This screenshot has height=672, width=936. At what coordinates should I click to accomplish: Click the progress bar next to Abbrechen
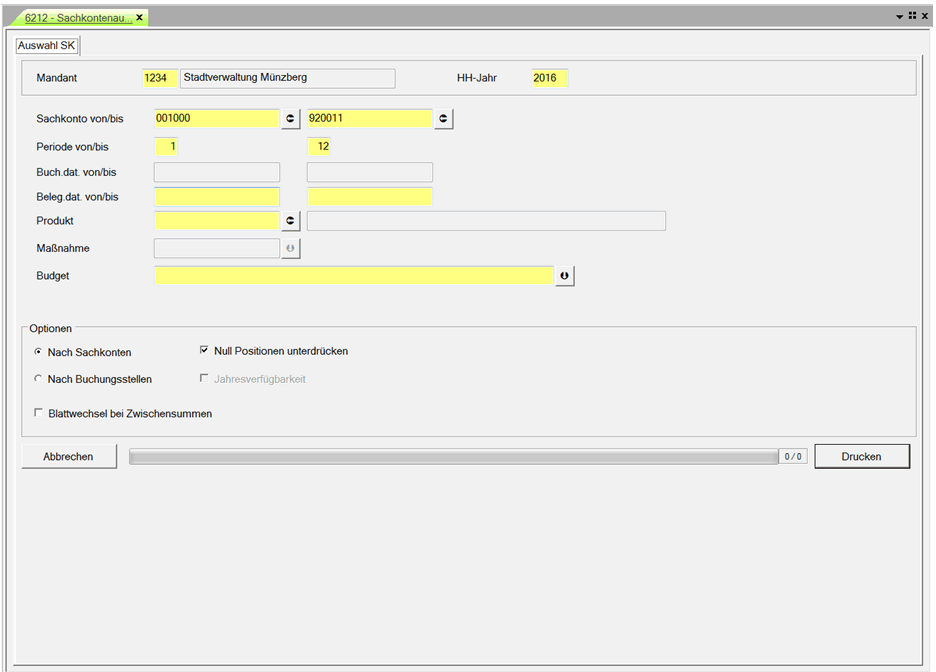coord(453,457)
